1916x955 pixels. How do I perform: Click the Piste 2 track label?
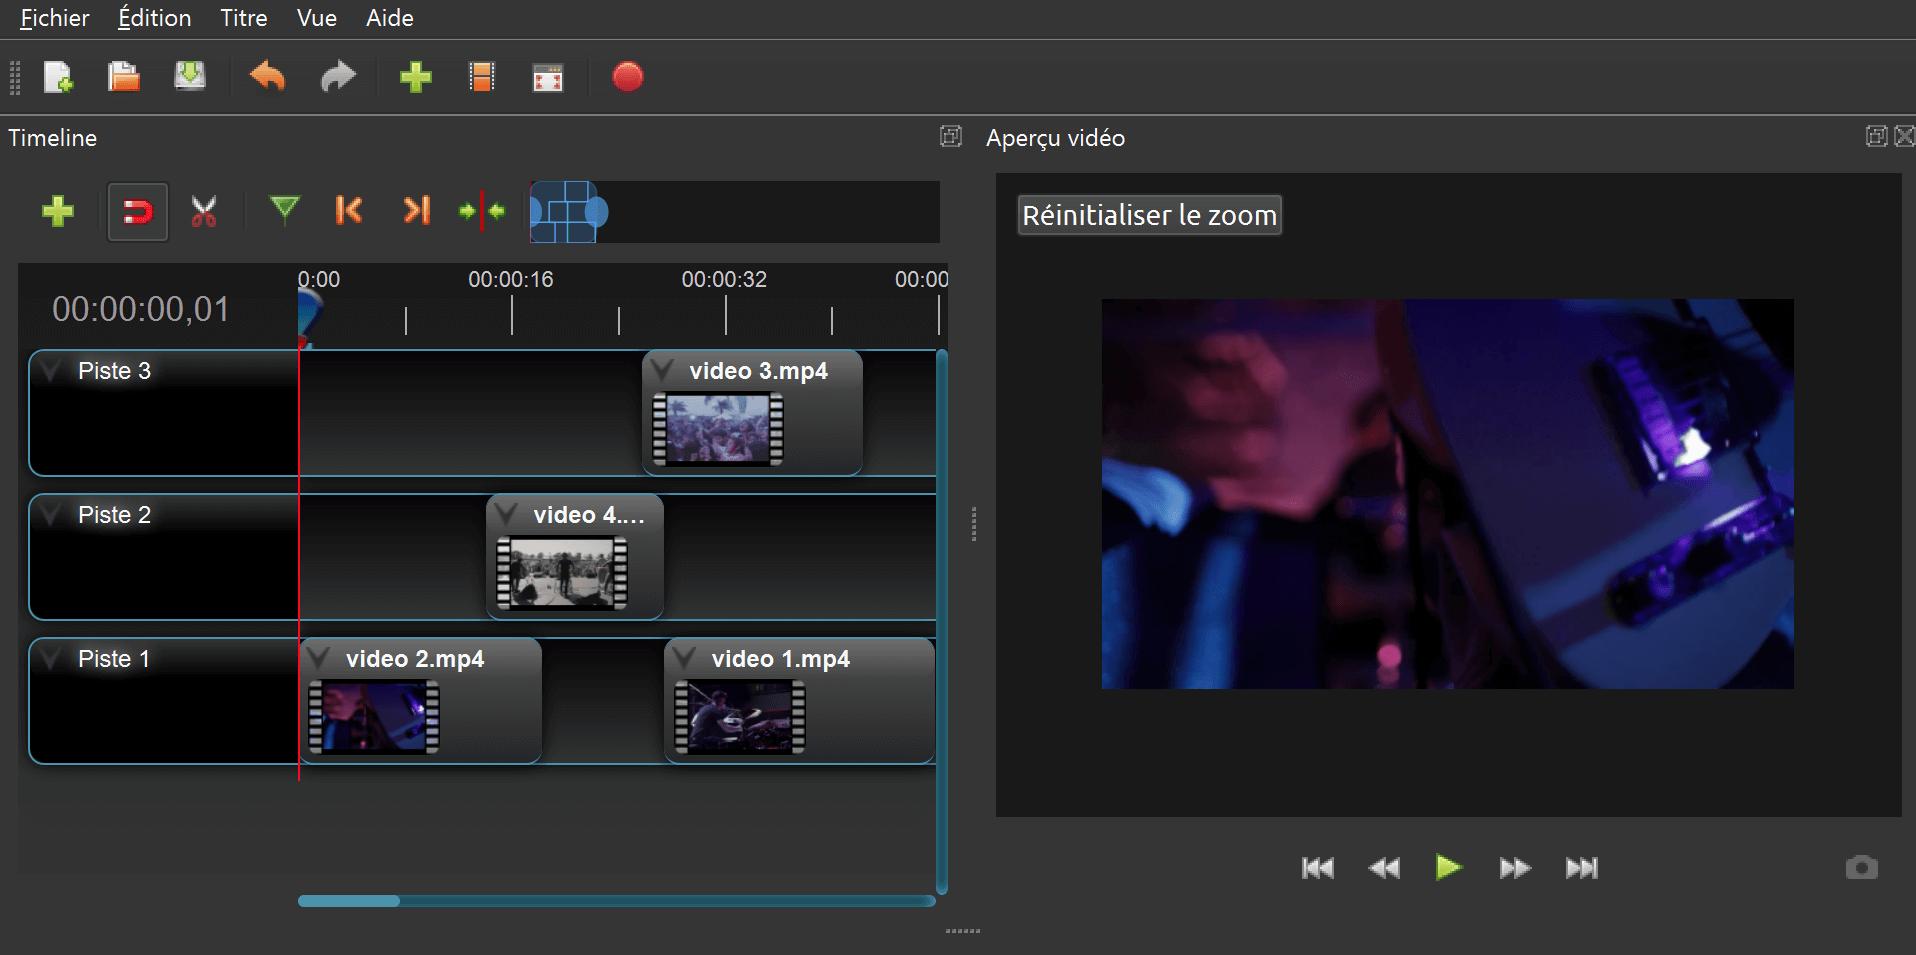click(x=114, y=515)
